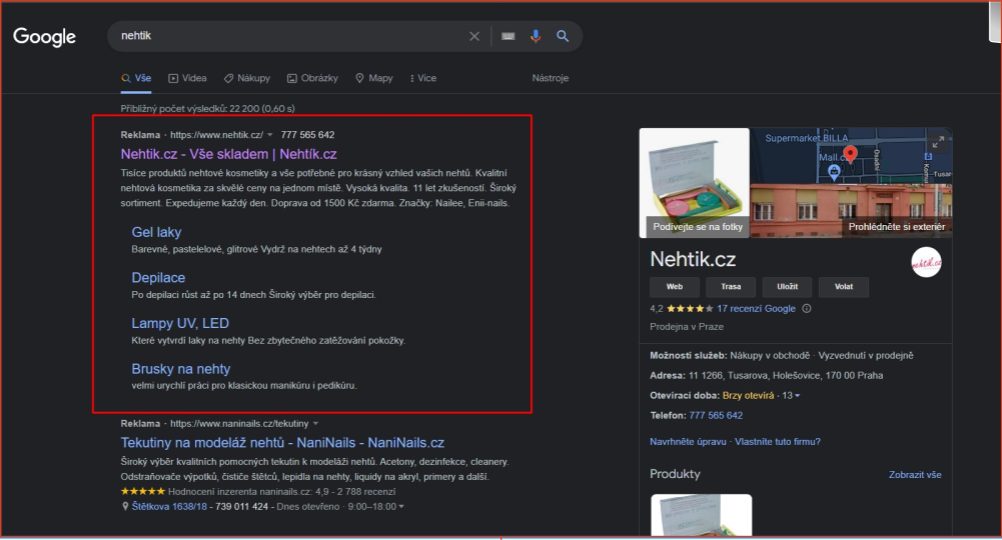Open info icon next to Google reviews
Viewport: 1002px width, 540px height.
807,309
